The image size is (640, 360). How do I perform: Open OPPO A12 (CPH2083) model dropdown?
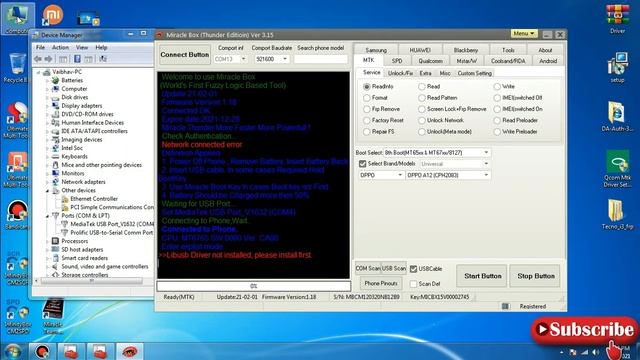pyautogui.click(x=448, y=175)
